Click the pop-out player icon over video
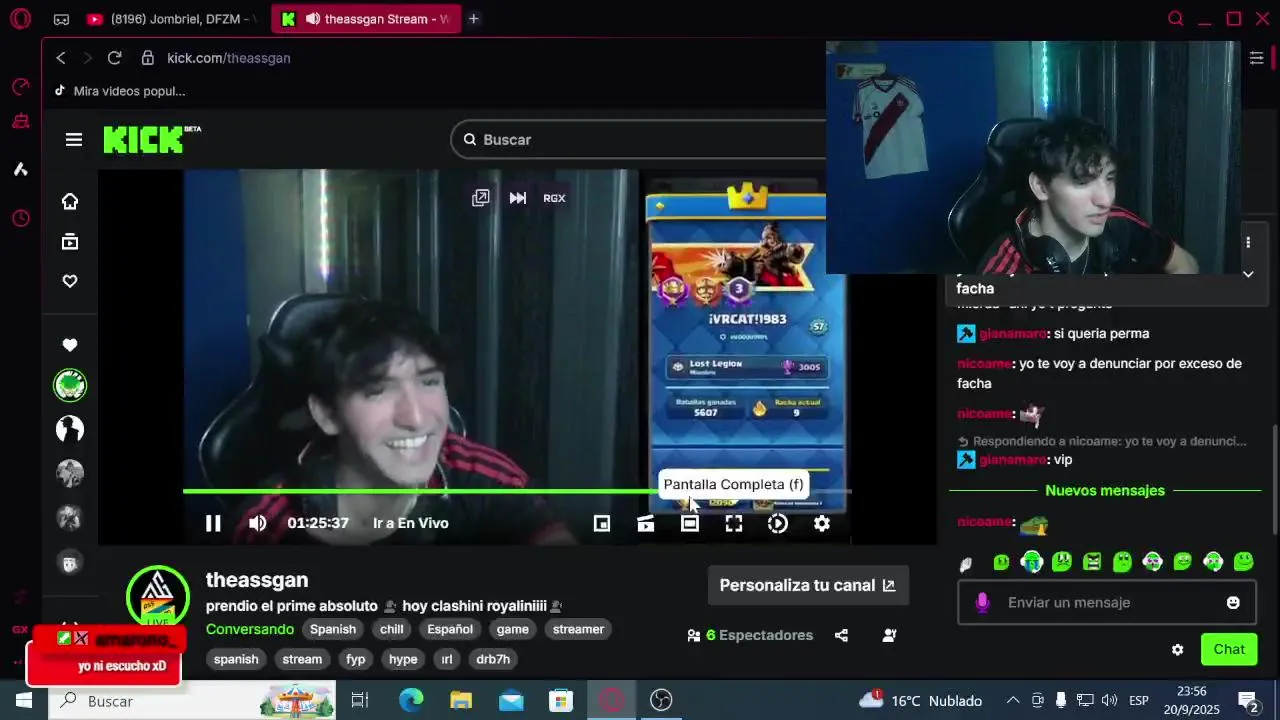This screenshot has height=720, width=1280. (x=481, y=198)
